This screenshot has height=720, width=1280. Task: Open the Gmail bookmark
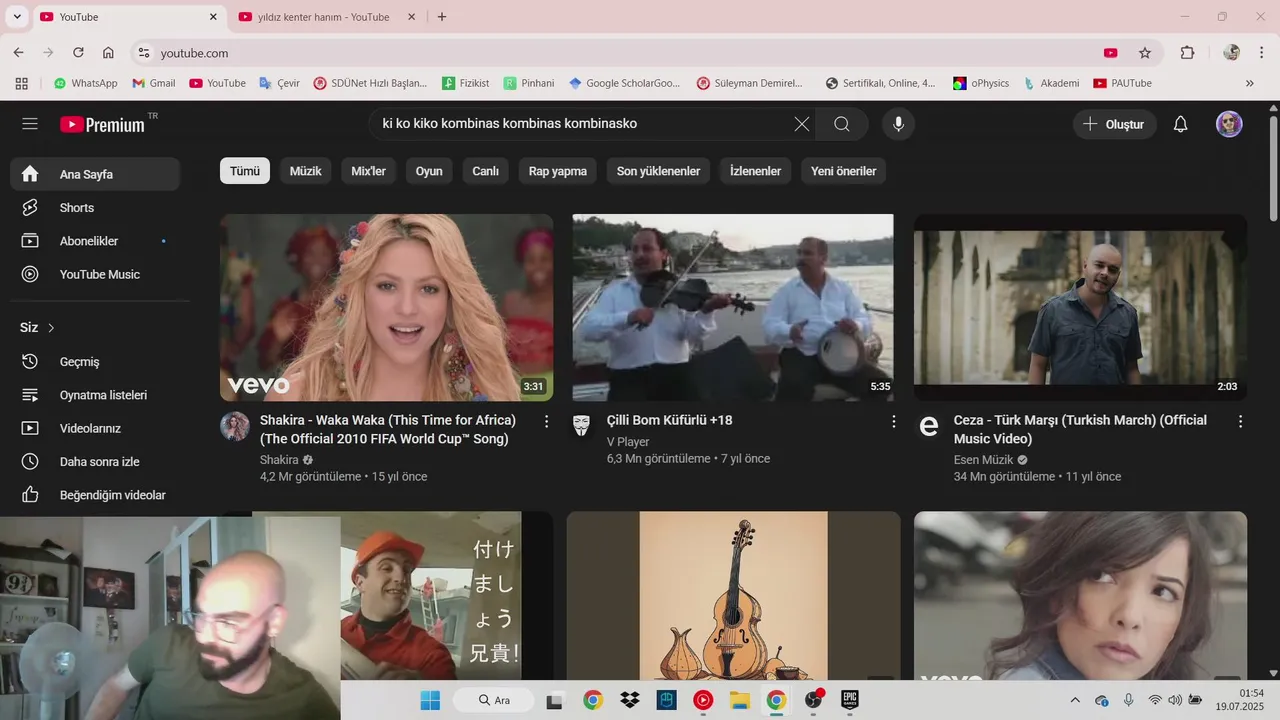click(154, 83)
